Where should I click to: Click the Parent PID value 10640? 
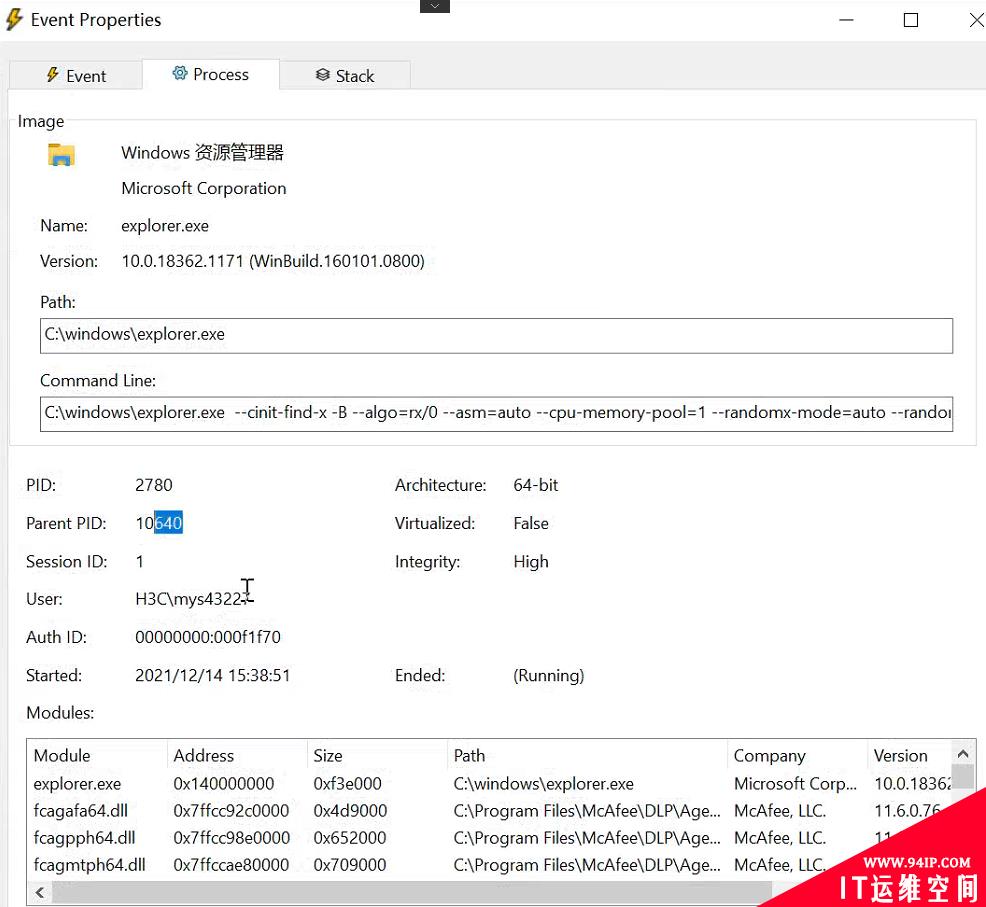point(159,523)
